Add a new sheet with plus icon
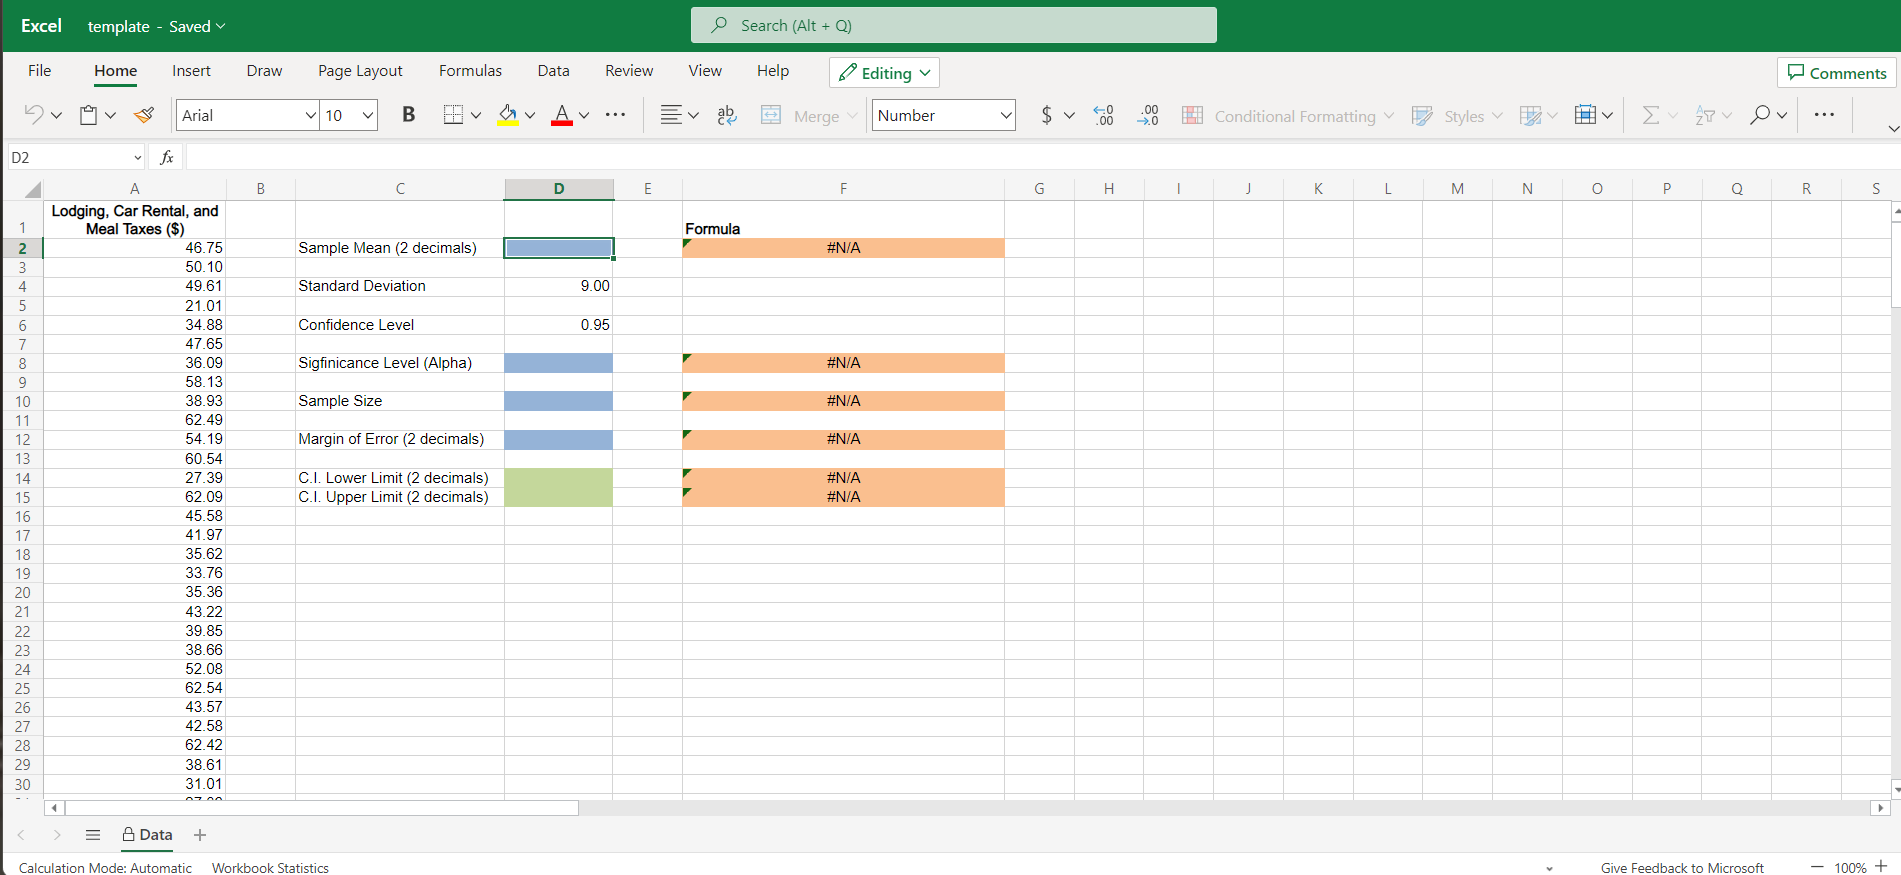1901x875 pixels. (x=200, y=835)
